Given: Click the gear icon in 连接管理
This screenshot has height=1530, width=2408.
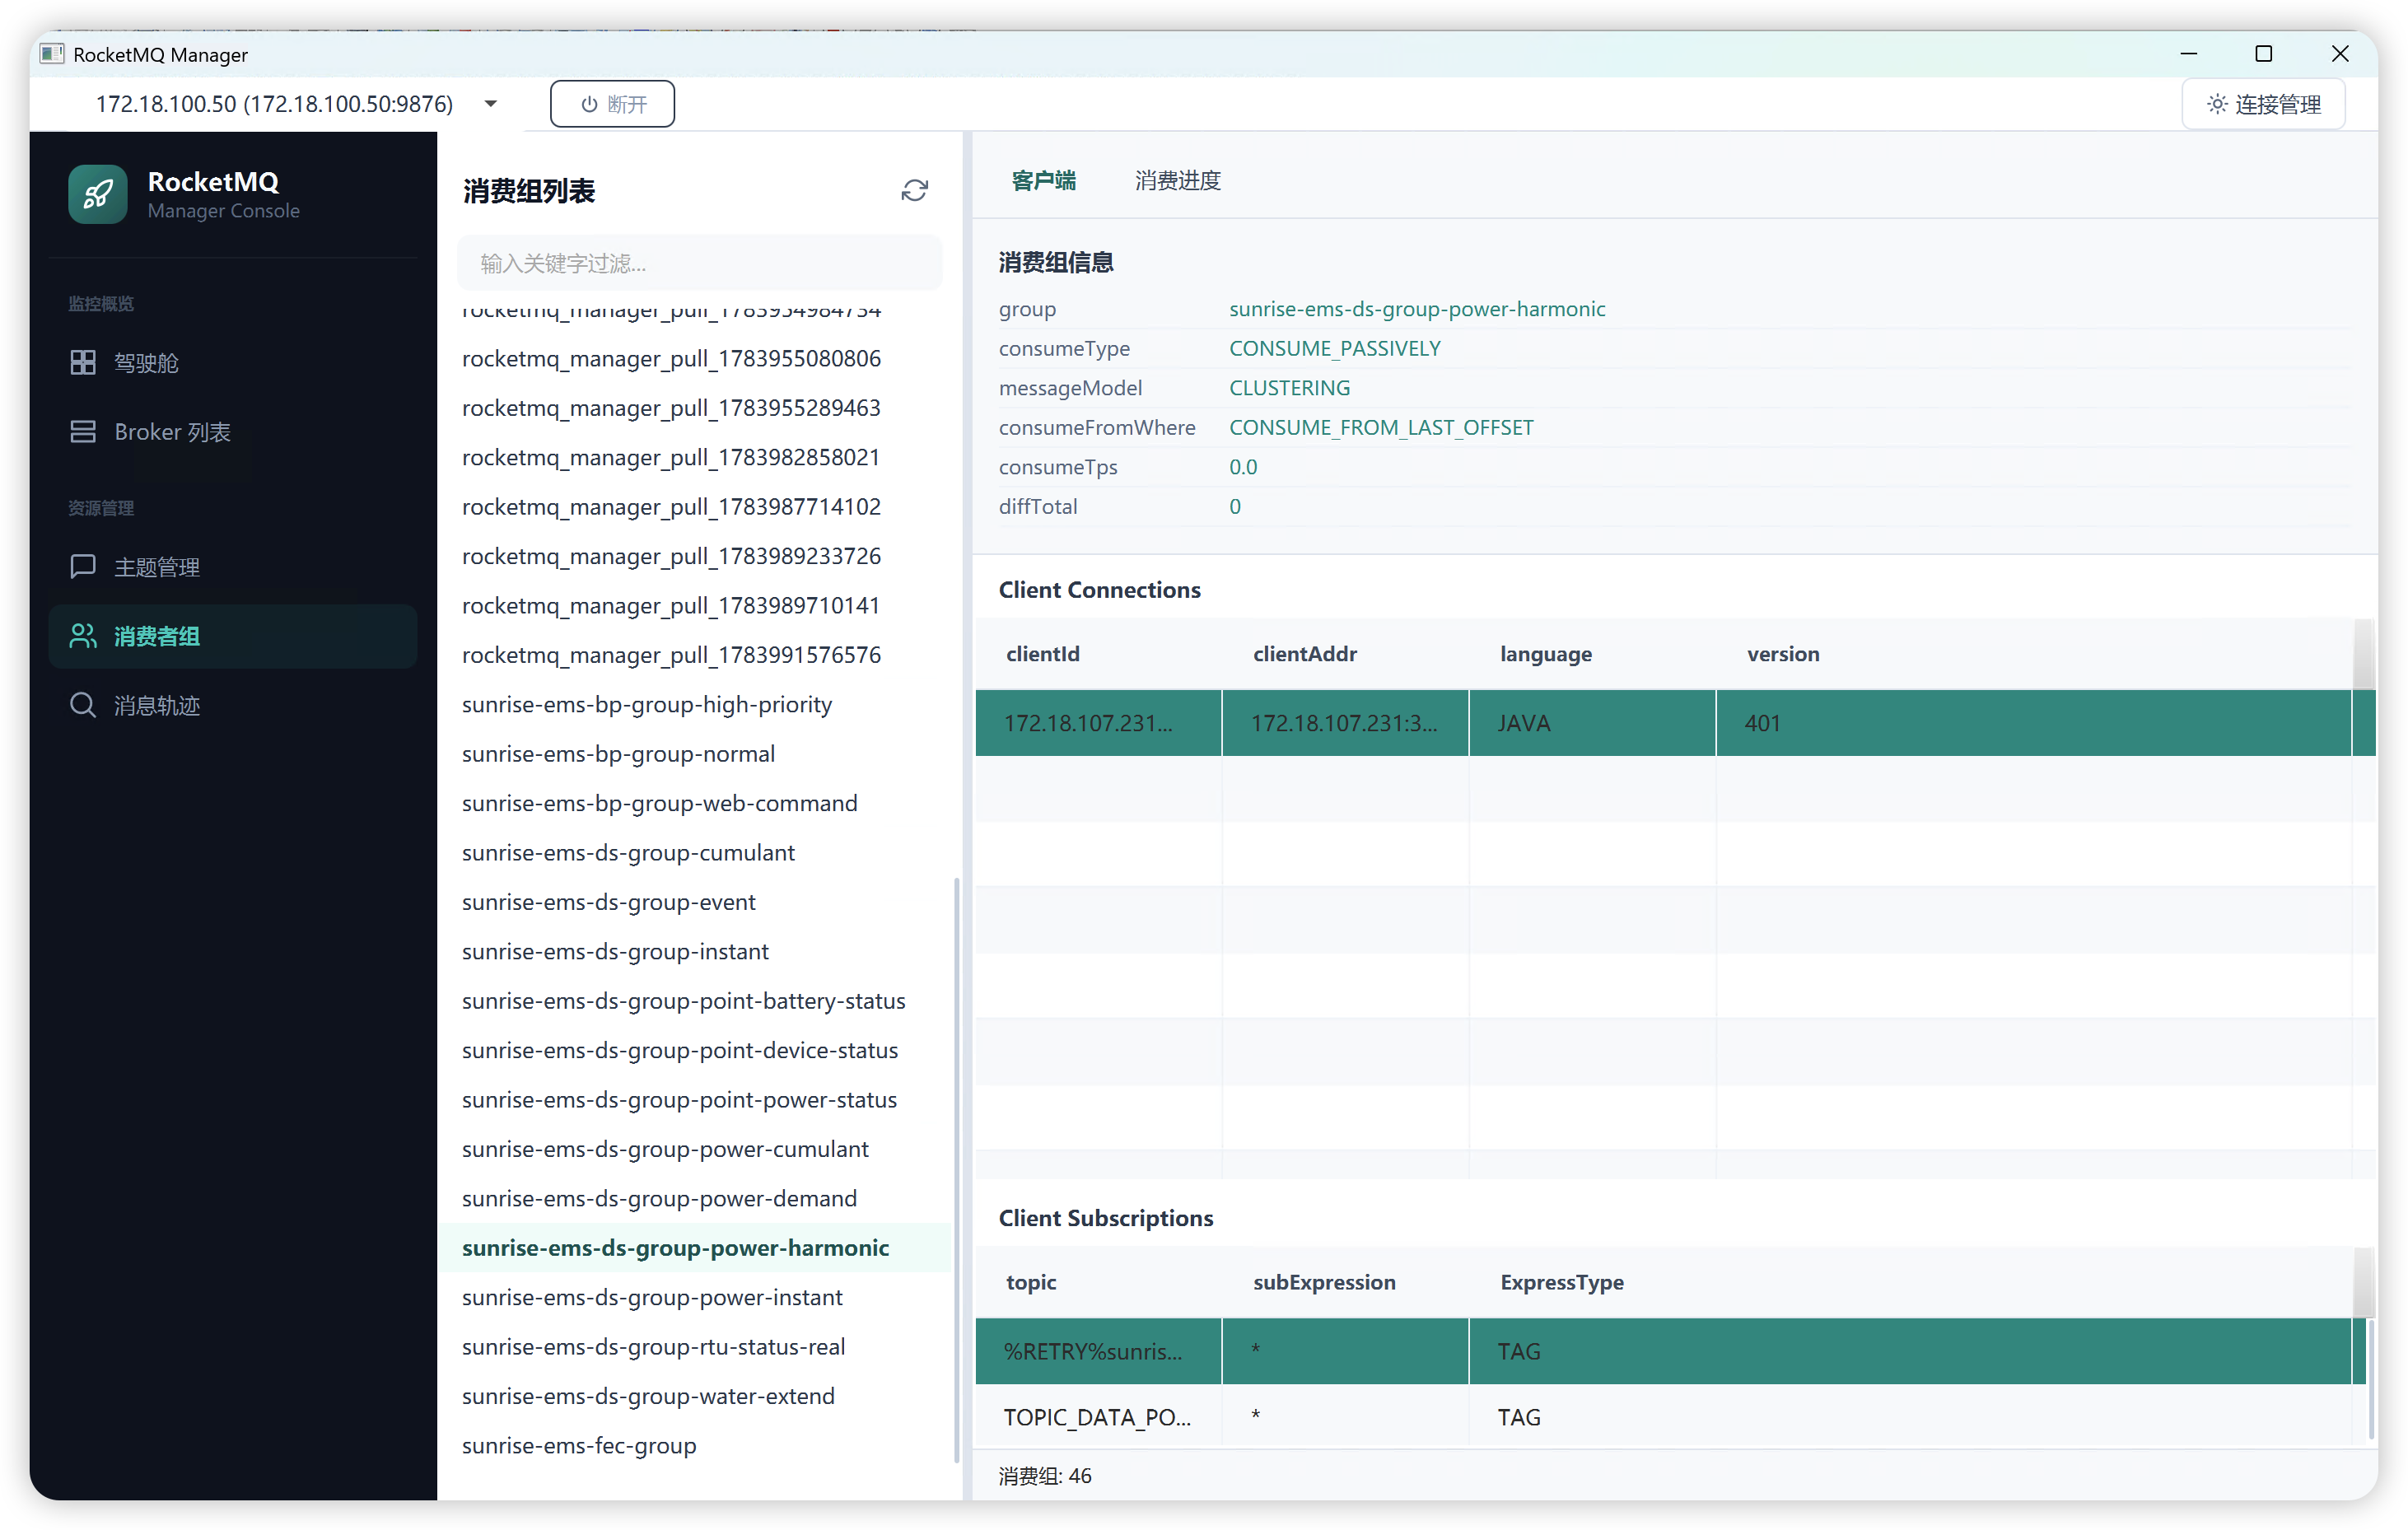Looking at the screenshot, I should coord(2217,104).
